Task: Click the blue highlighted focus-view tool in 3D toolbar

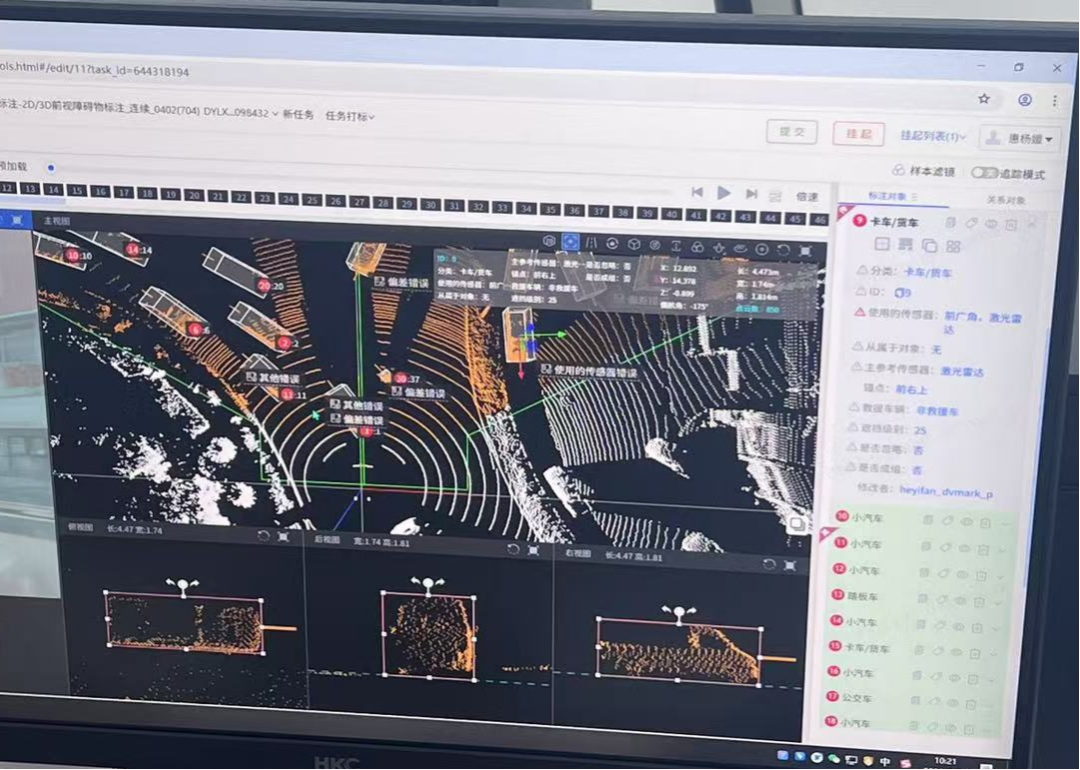Action: (x=570, y=241)
